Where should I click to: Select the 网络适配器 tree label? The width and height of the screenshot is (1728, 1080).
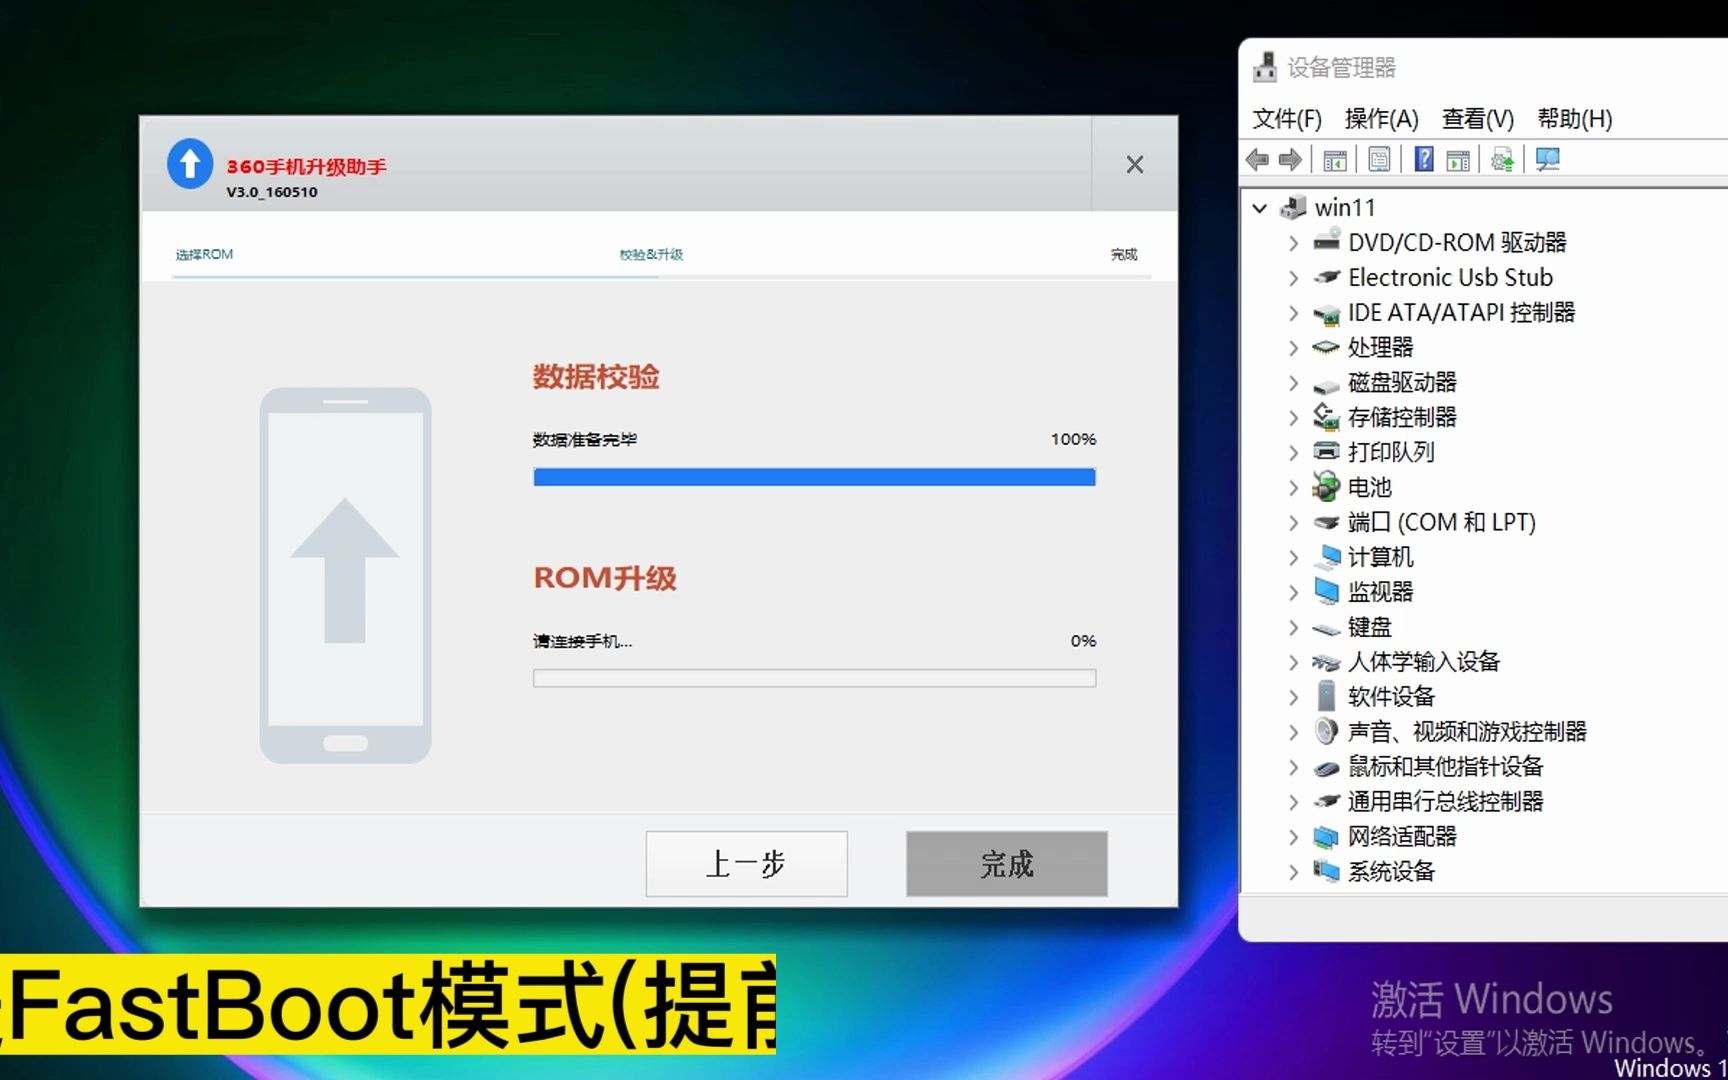pyautogui.click(x=1402, y=836)
